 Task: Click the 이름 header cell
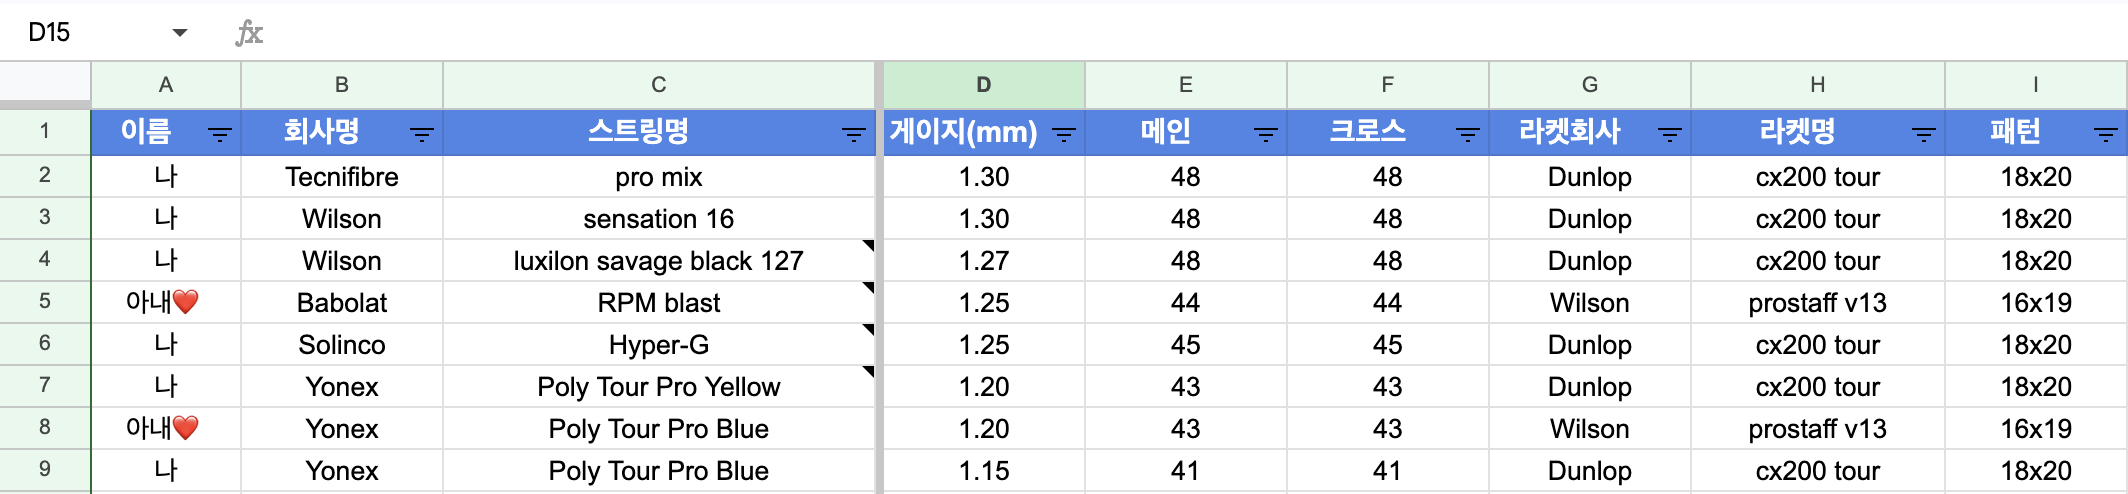[166, 132]
